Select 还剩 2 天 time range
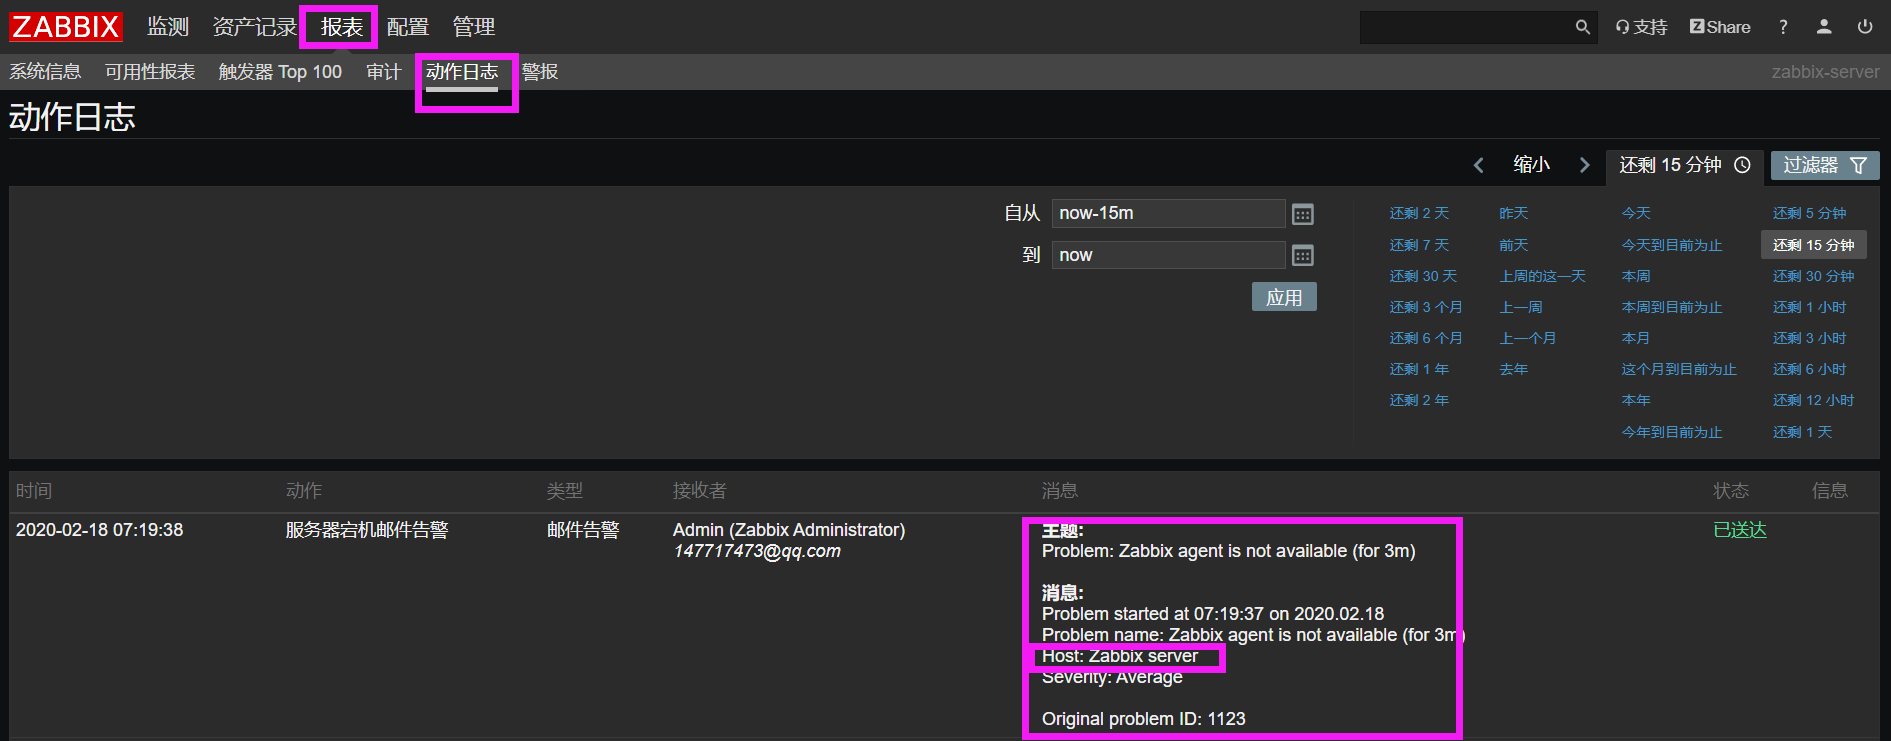The image size is (1891, 741). click(x=1419, y=213)
